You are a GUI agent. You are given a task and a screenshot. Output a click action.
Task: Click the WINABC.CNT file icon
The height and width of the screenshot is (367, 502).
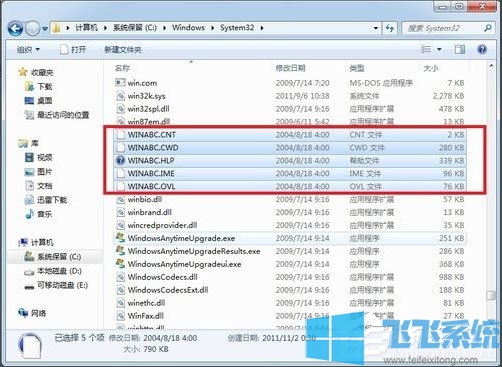[x=120, y=135]
